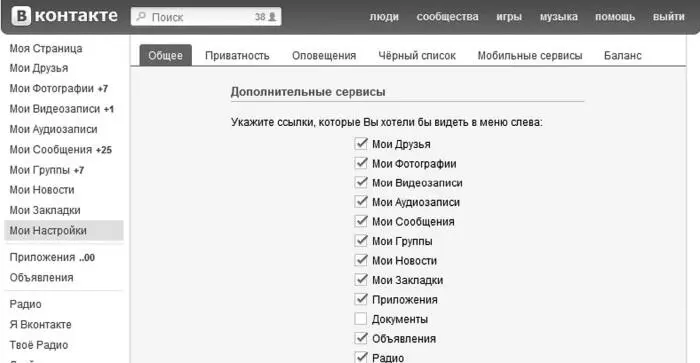Uncheck the Радио checkbox
Image resolution: width=700 pixels, height=363 pixels.
pyautogui.click(x=361, y=357)
